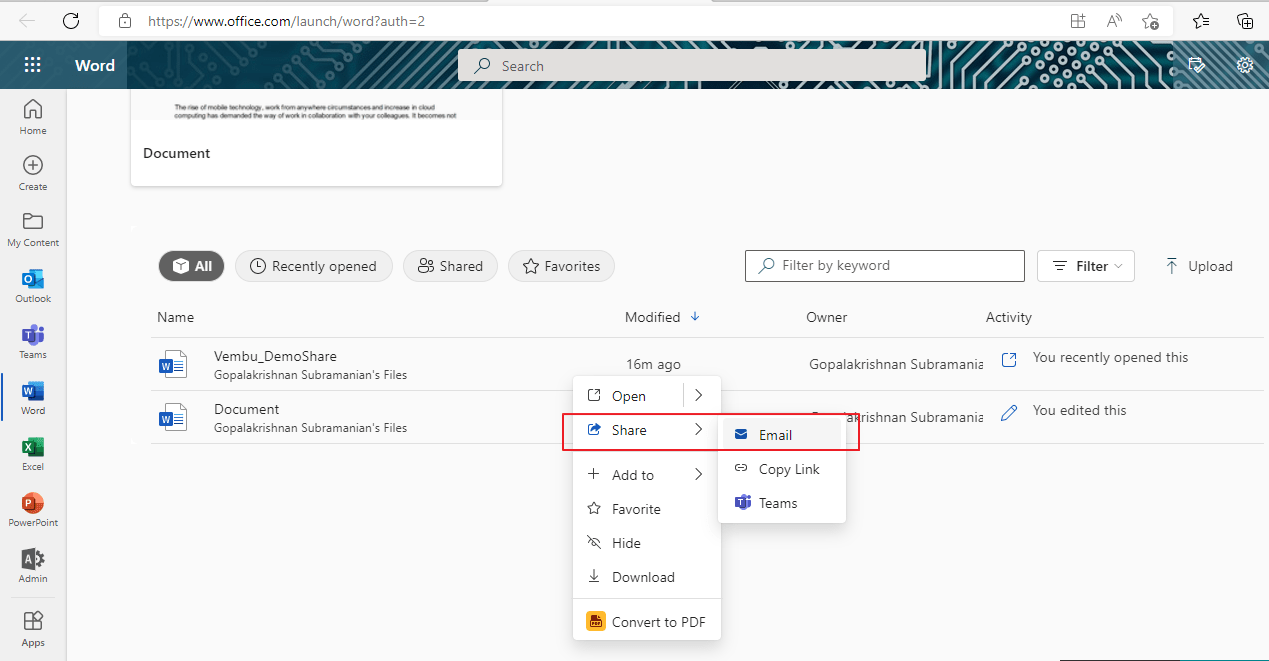The height and width of the screenshot is (661, 1269).
Task: Click the Word file icon for Document row
Action: coord(173,417)
